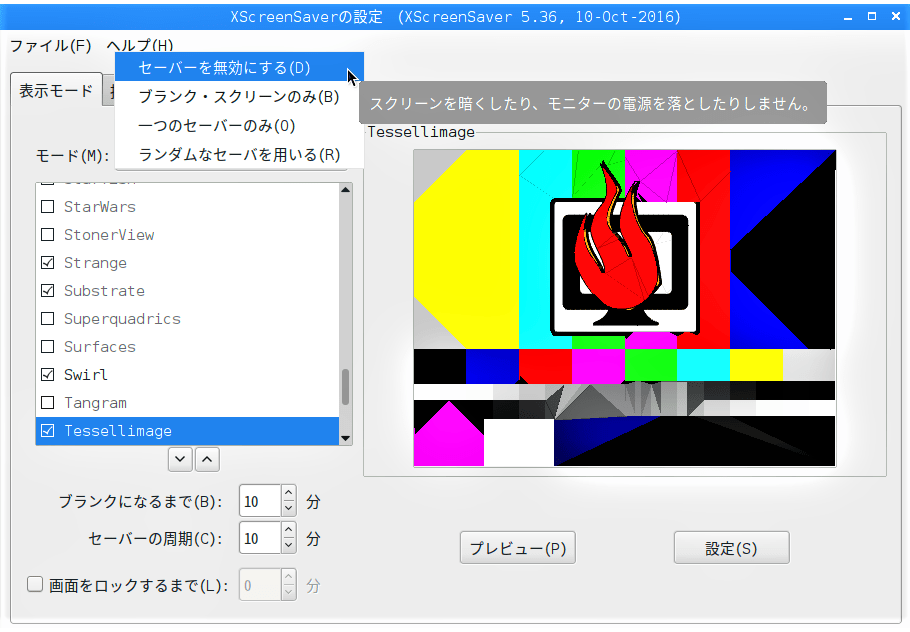This screenshot has height=632, width=910.
Task: Decrease セーバーの周期(C) value with the down arrow
Action: [288, 546]
